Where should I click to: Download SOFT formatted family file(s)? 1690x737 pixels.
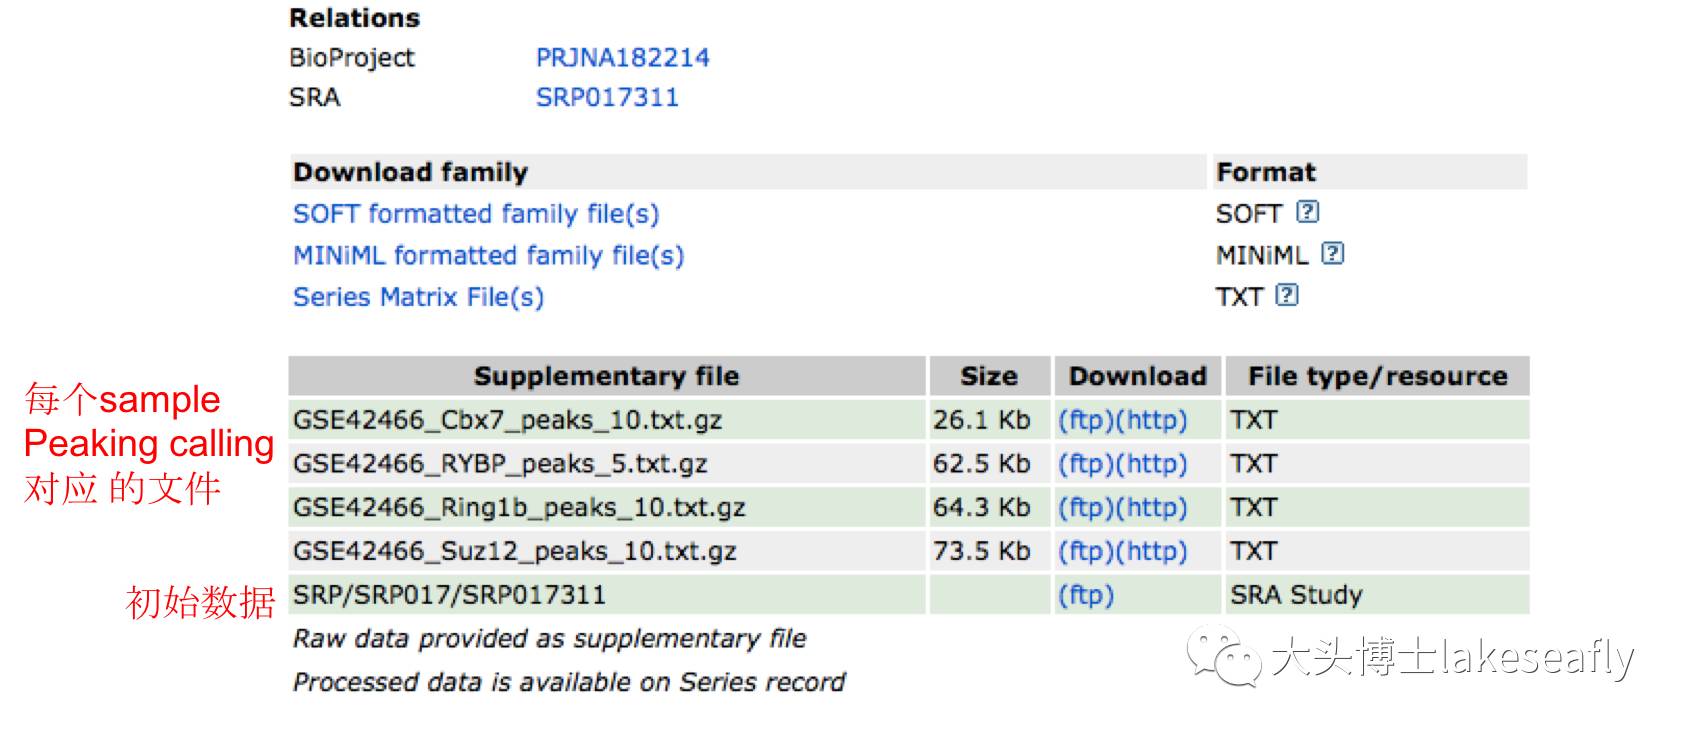tap(476, 214)
